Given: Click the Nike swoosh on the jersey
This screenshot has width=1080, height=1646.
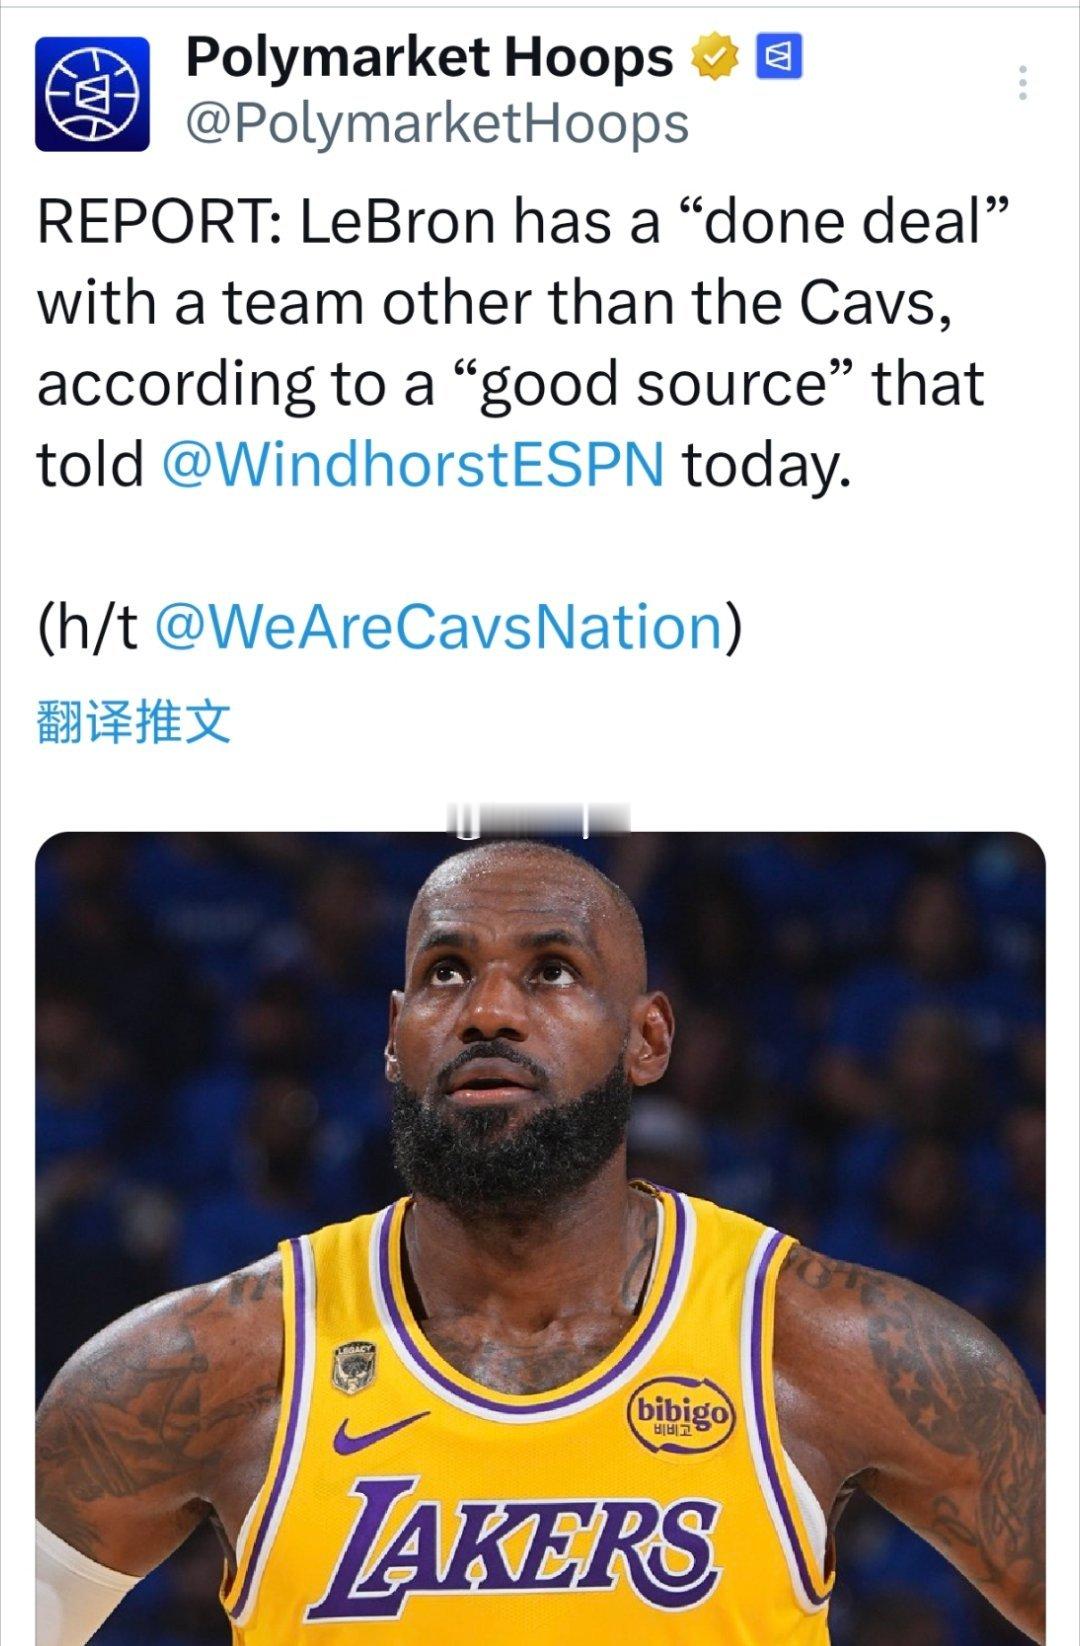Looking at the screenshot, I should (379, 1432).
